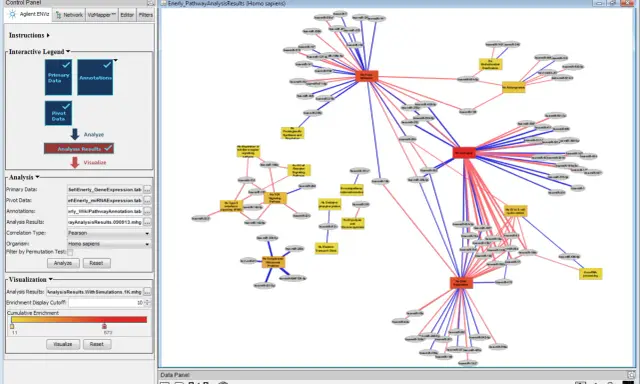Open the Organism dropdown
This screenshot has height=384, width=640.
coord(109,244)
